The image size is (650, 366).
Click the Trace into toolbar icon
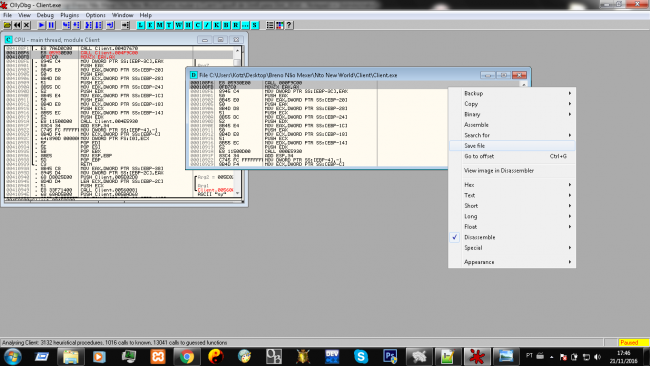[x=88, y=25]
